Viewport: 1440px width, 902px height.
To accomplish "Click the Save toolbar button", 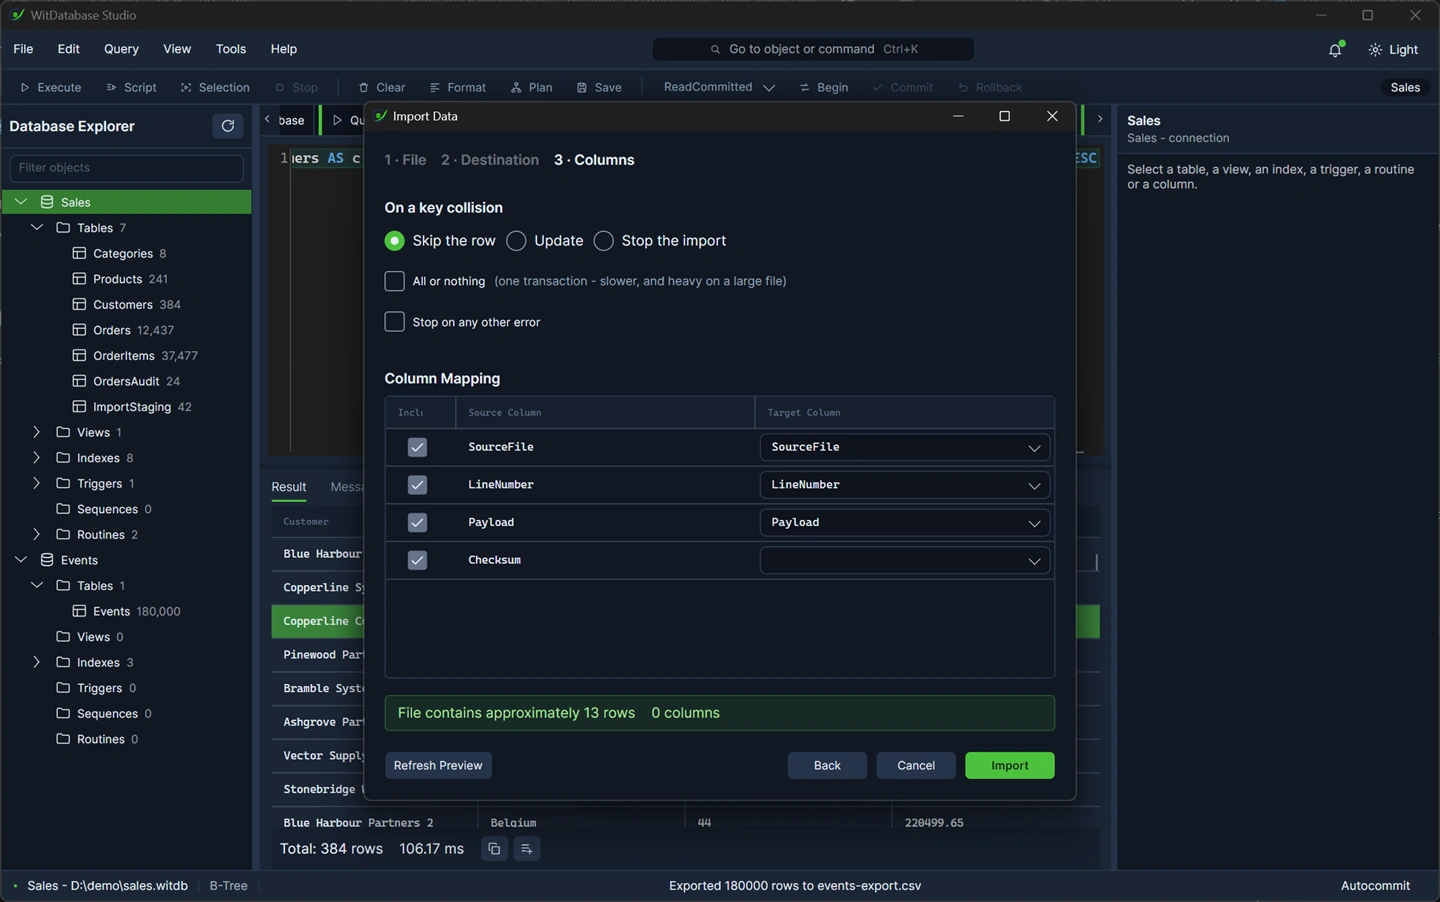I will point(599,87).
